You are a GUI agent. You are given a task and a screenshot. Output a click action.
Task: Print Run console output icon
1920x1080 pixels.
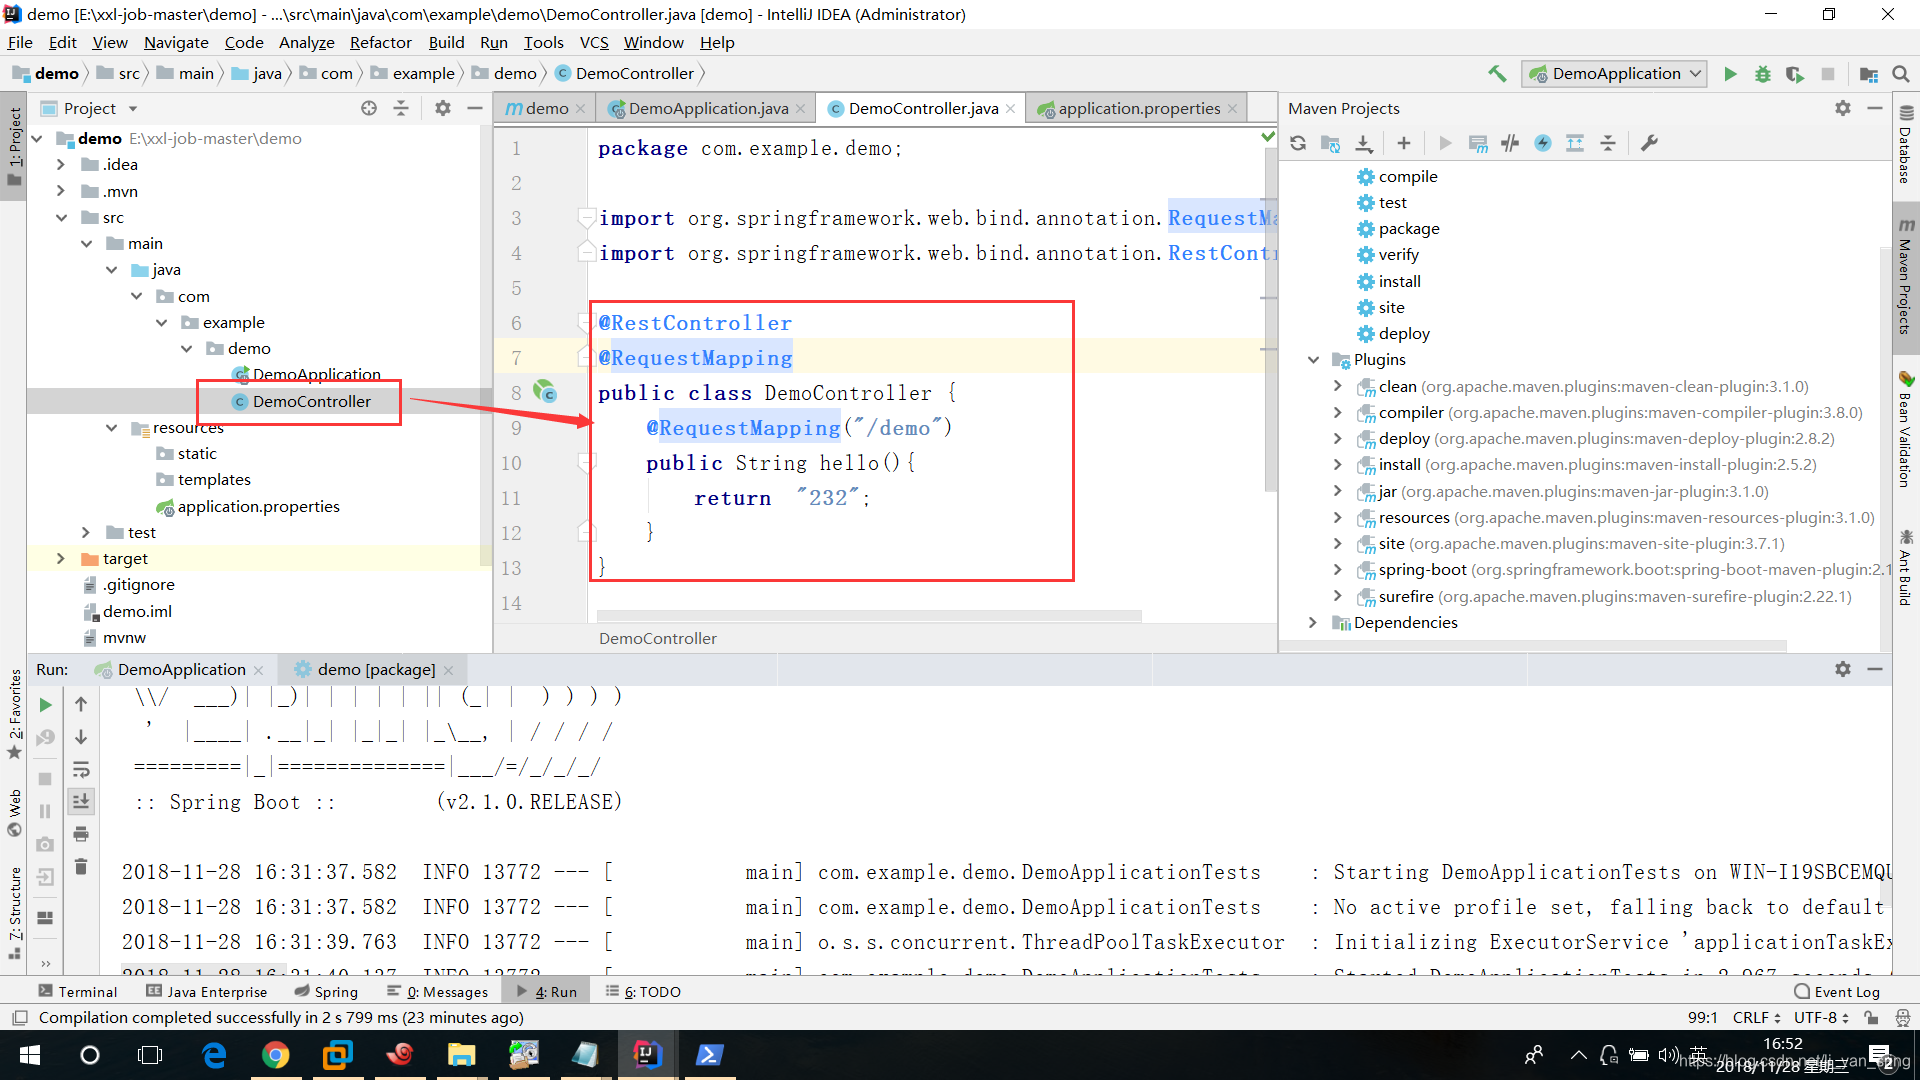click(81, 834)
